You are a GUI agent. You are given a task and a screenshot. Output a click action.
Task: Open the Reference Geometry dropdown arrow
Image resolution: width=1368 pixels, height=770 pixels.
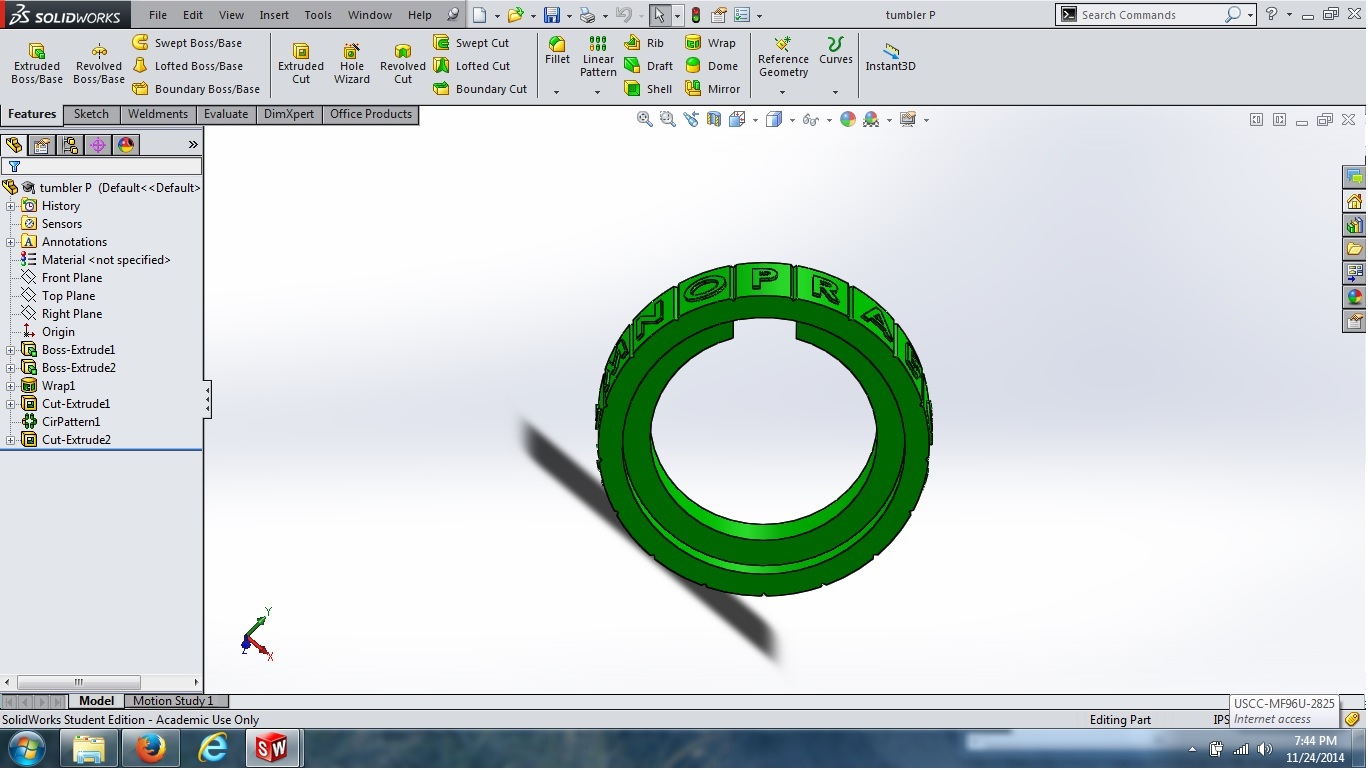click(783, 92)
